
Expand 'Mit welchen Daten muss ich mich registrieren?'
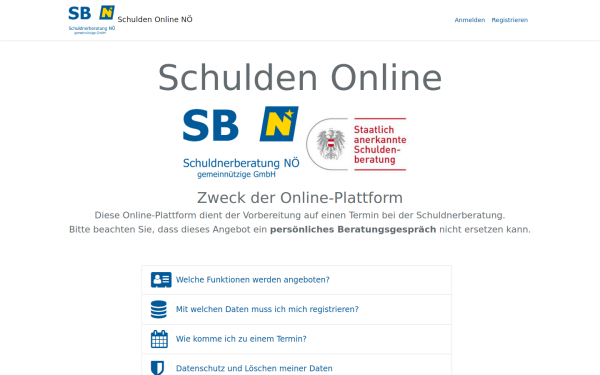pyautogui.click(x=267, y=309)
